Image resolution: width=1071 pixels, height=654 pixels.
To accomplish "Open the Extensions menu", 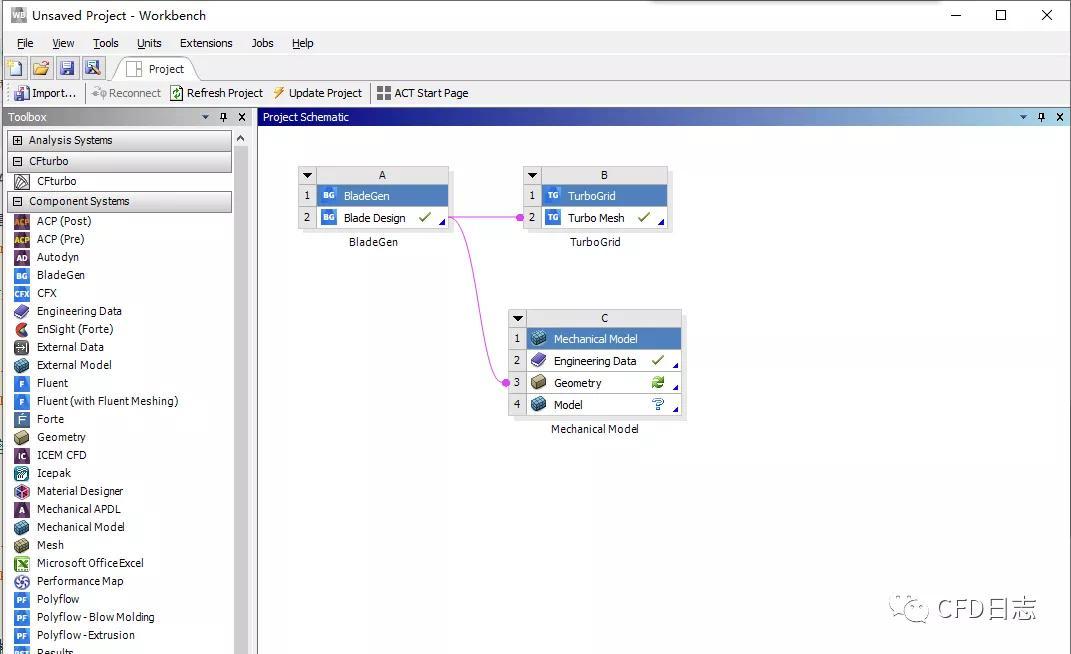I will (x=206, y=43).
